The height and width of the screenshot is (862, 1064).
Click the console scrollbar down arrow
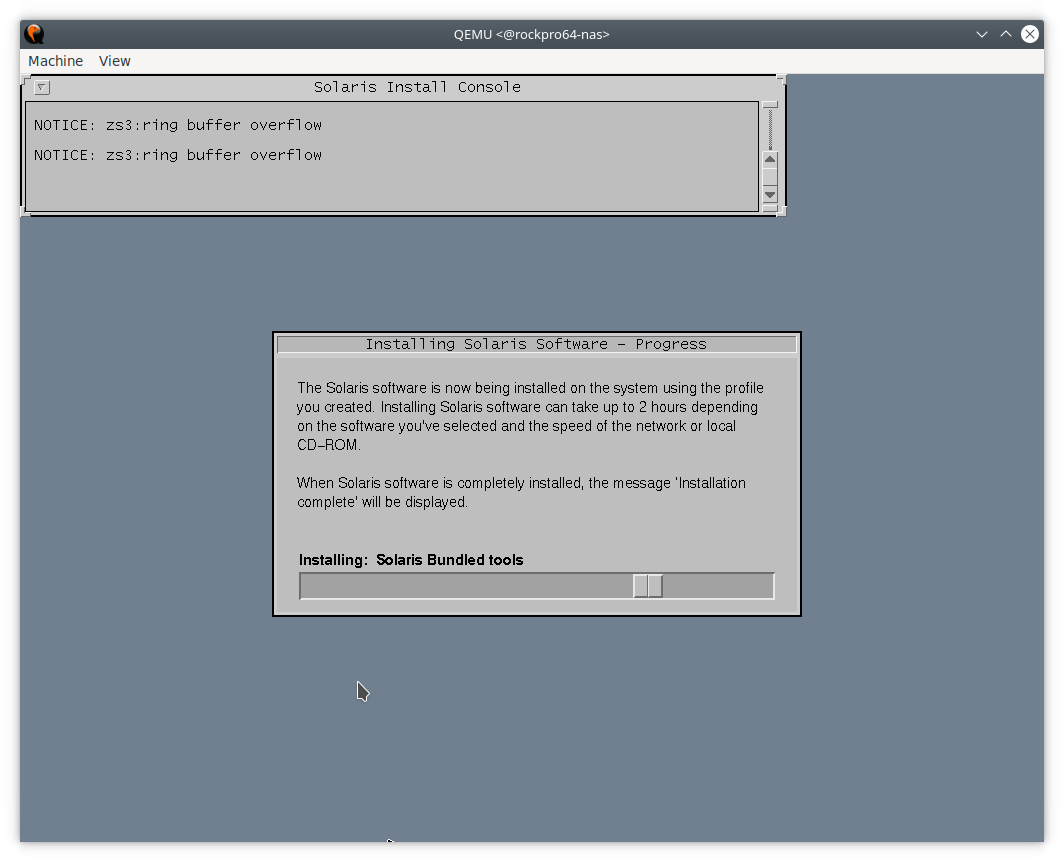pyautogui.click(x=770, y=195)
